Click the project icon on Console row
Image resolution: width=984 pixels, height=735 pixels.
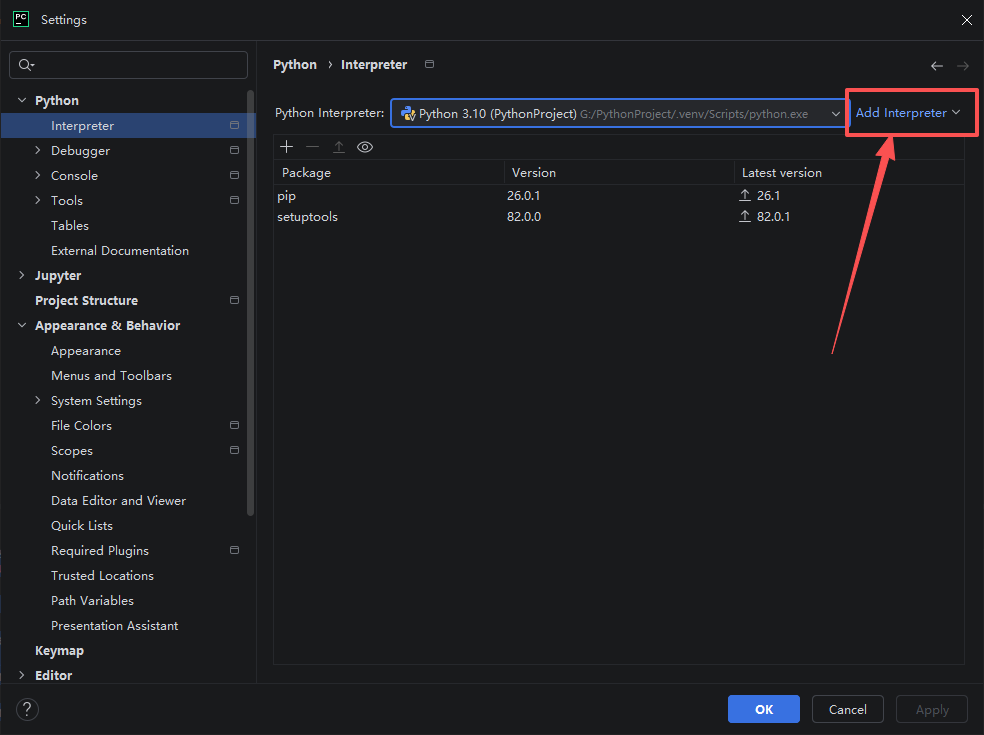(x=234, y=175)
